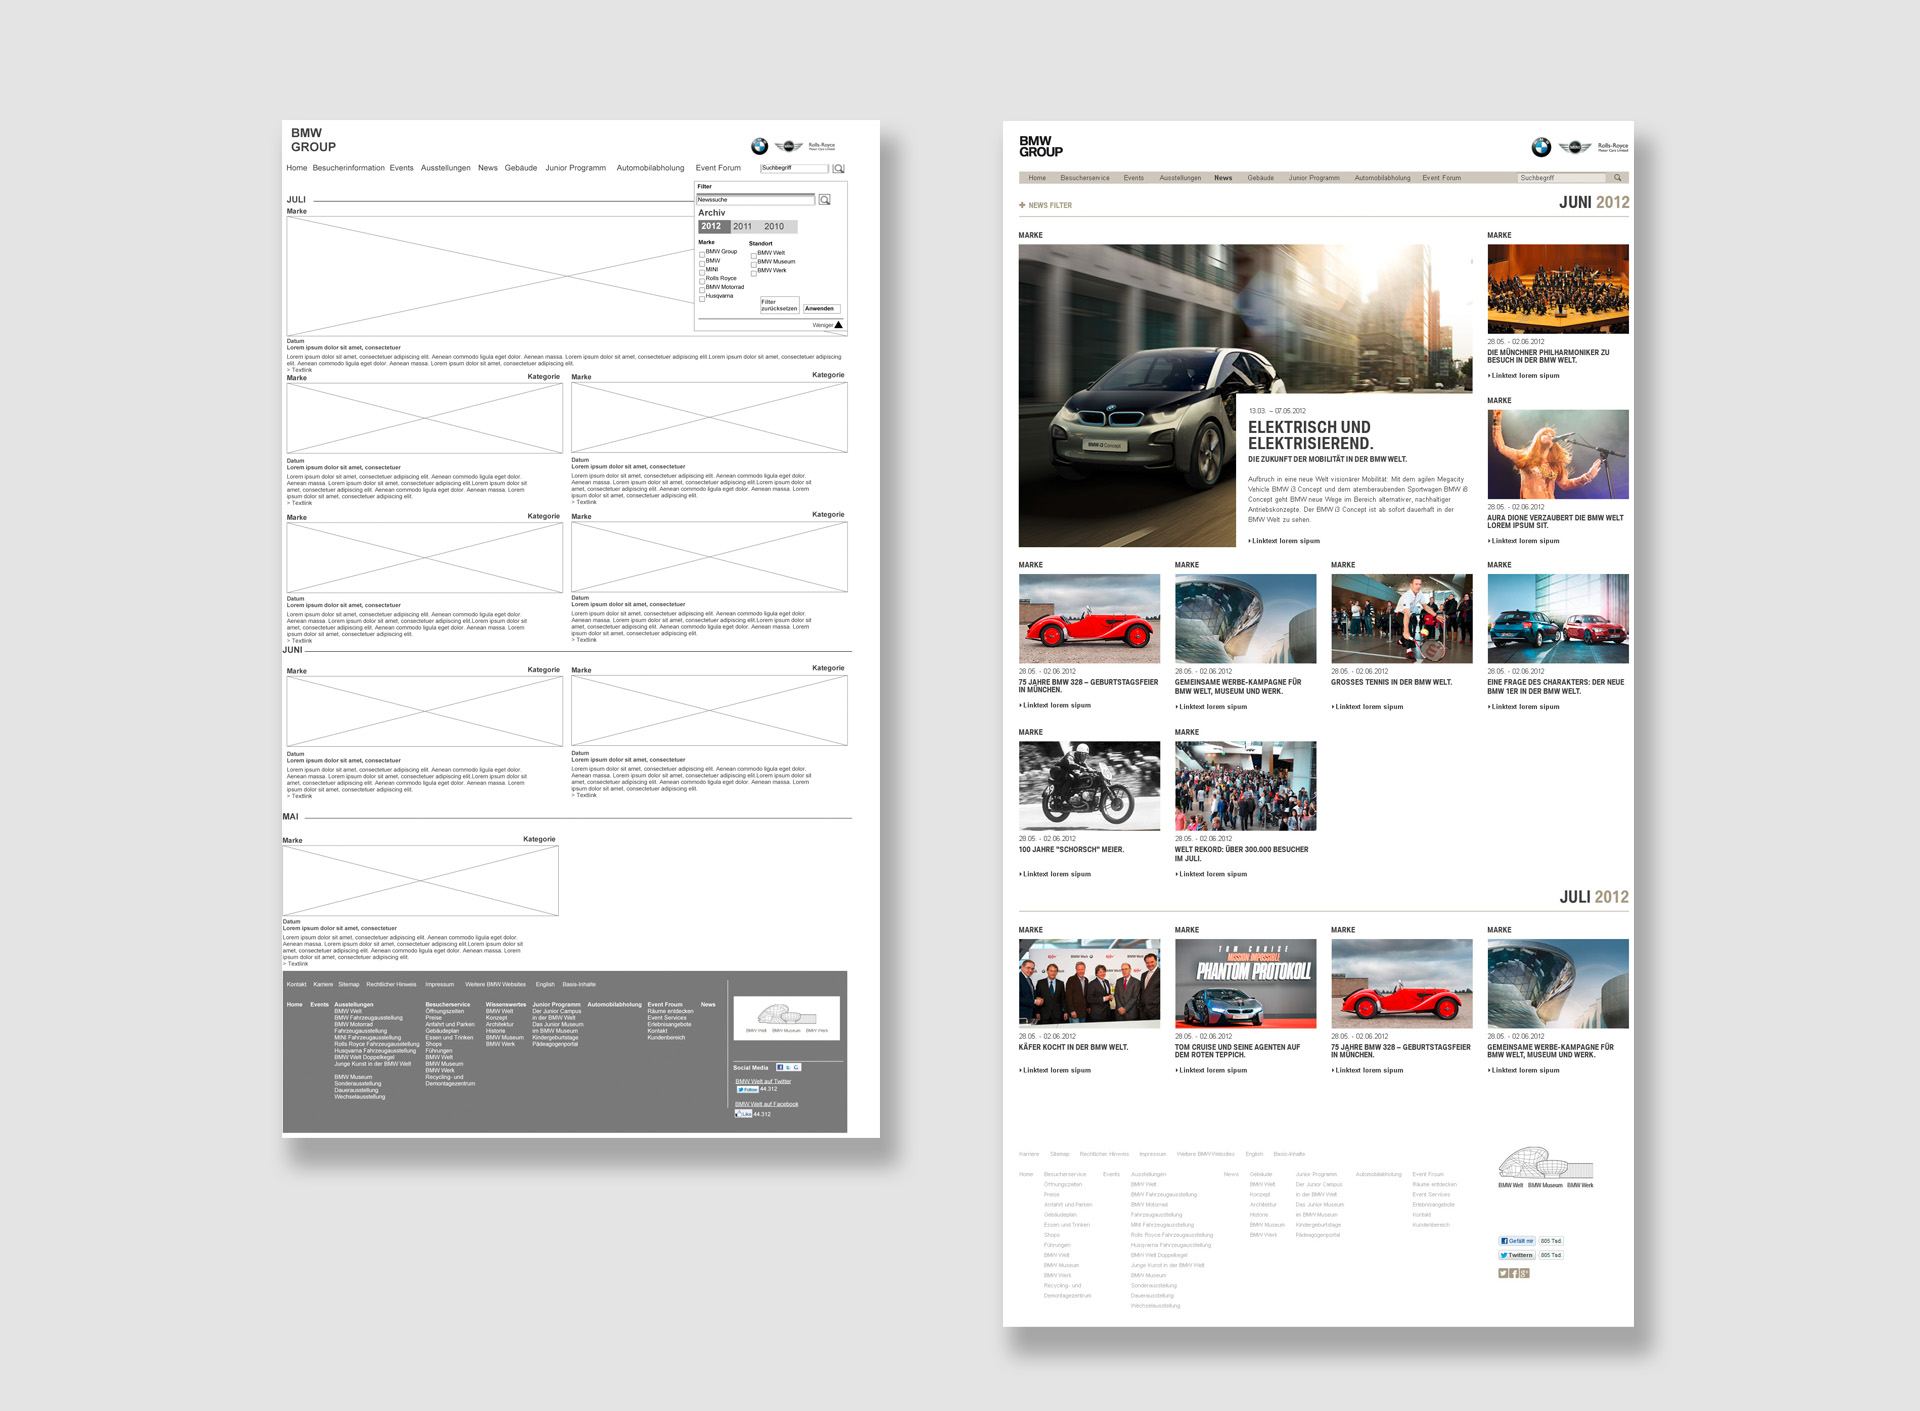Click the 'Suchbegriff' field in the wireframe header
This screenshot has width=1920, height=1411.
point(794,168)
